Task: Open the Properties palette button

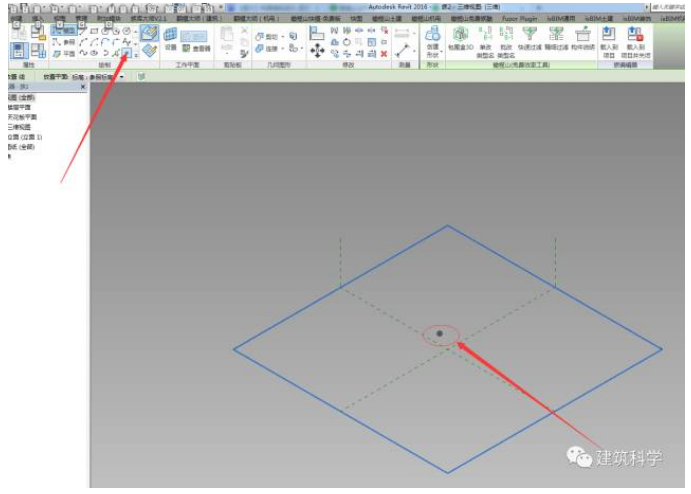Action: click(x=19, y=51)
